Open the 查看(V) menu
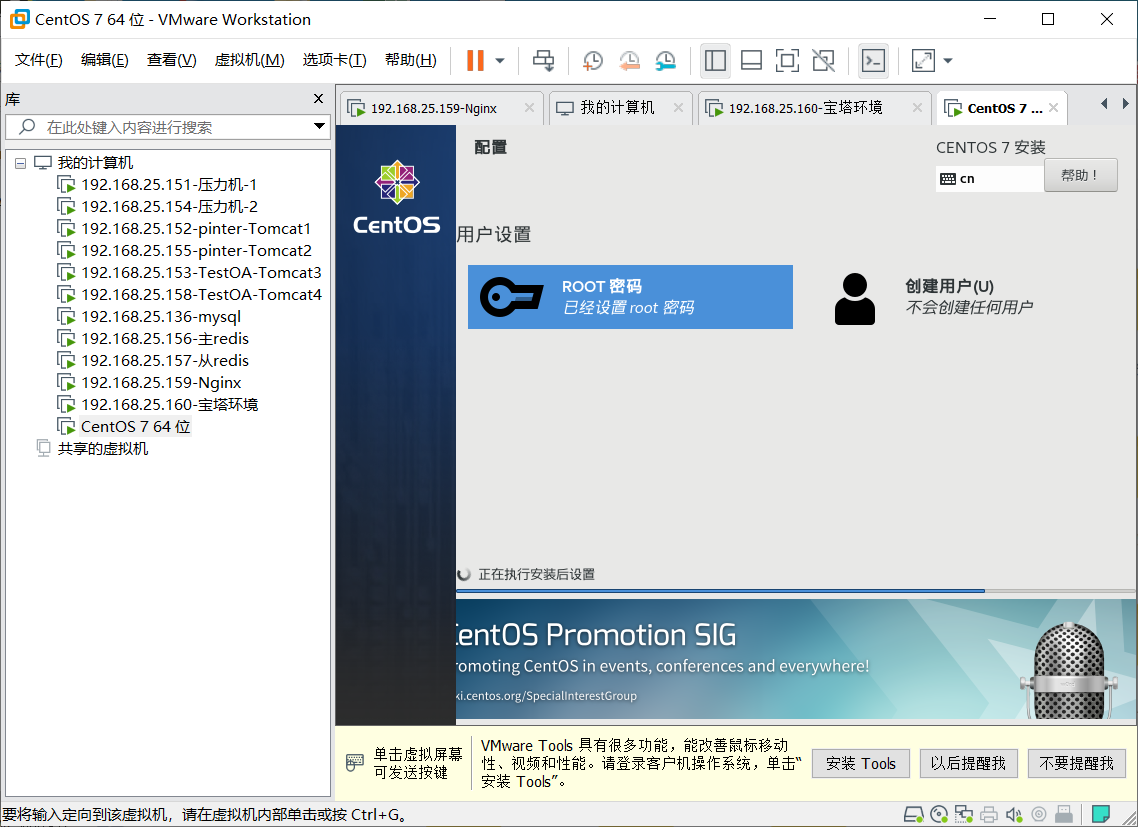1138x827 pixels. (x=171, y=60)
